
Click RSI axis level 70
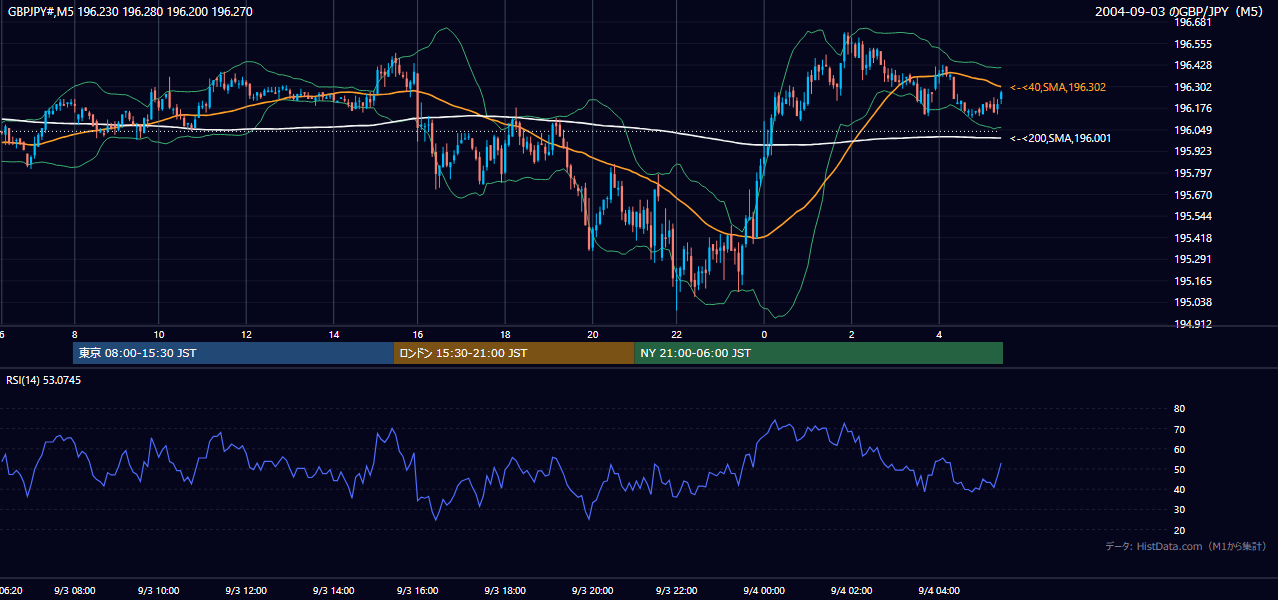tap(1179, 429)
